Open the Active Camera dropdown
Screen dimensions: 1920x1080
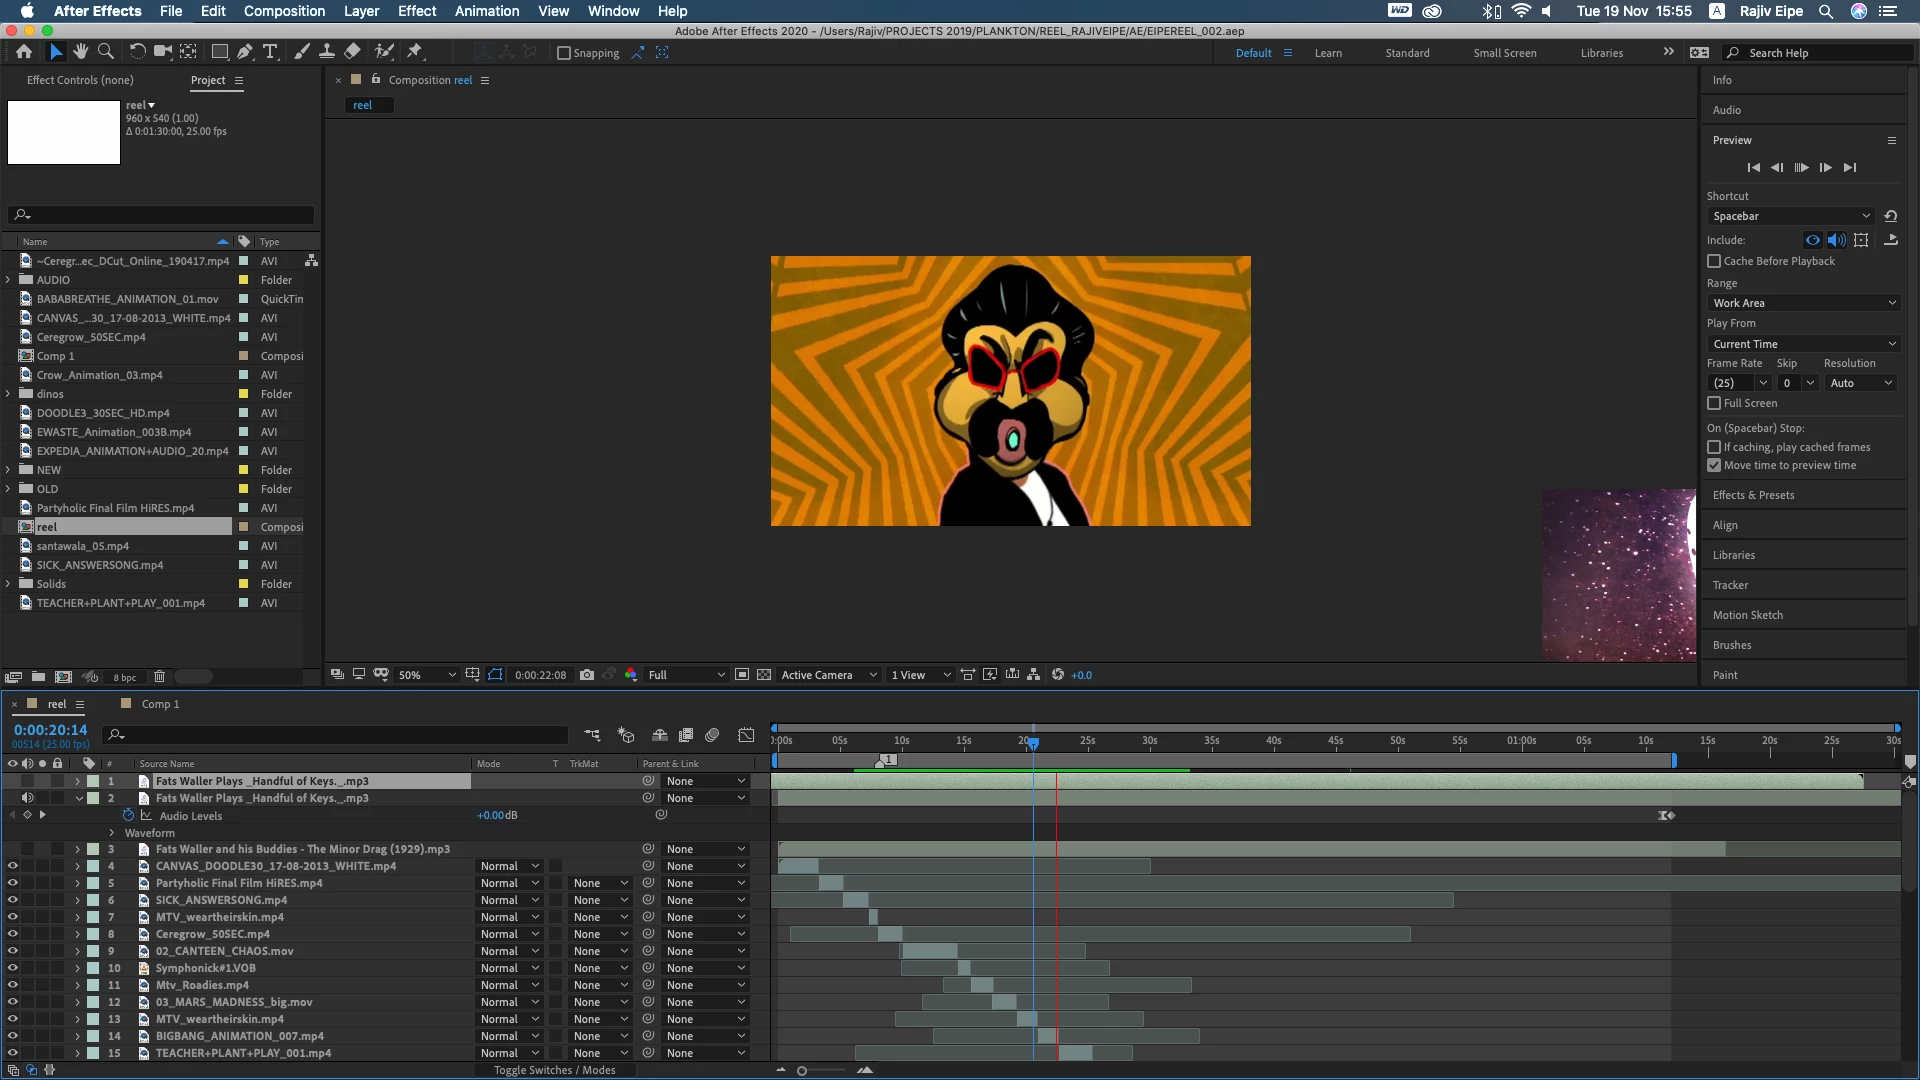(829, 675)
